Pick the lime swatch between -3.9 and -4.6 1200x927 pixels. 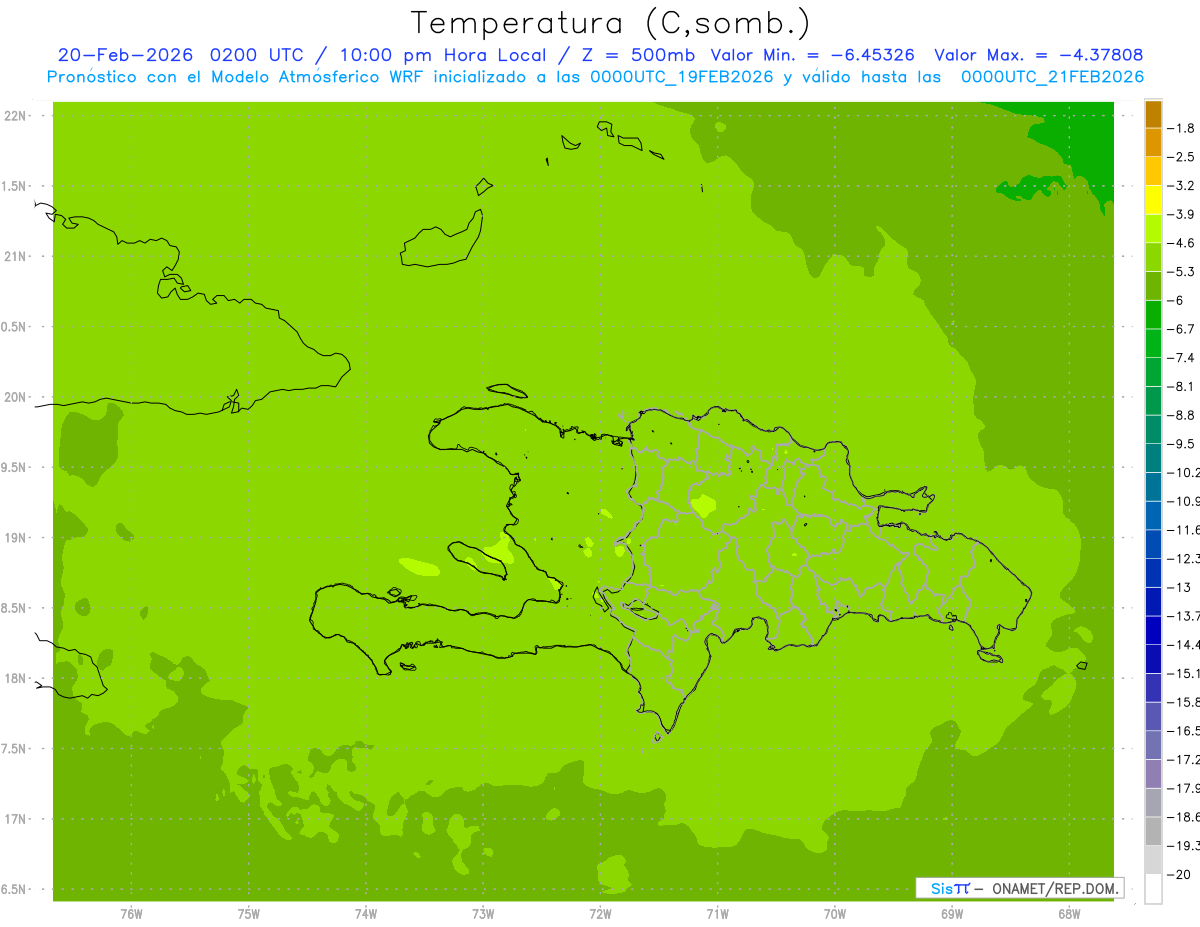click(x=1153, y=229)
